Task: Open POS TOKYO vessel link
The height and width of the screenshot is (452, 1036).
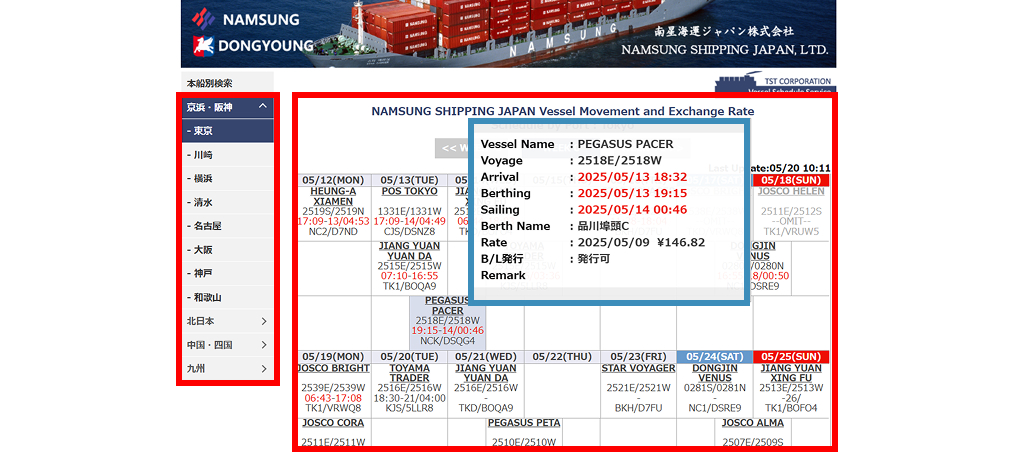Action: [x=410, y=191]
